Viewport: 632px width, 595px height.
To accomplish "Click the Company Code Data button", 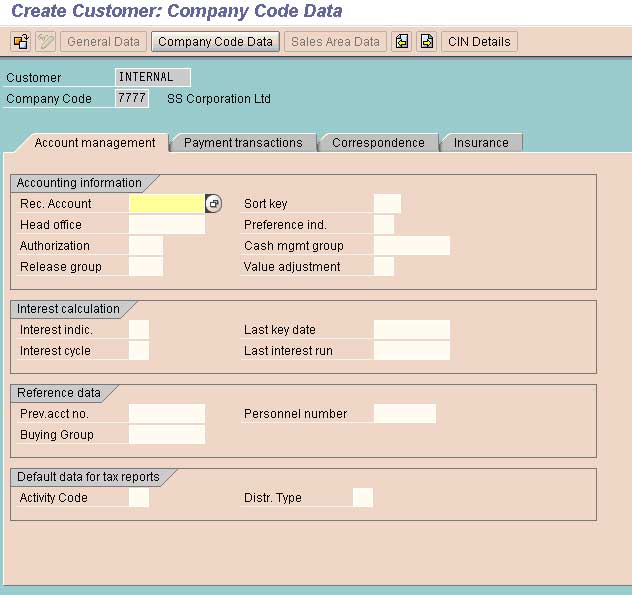I will coord(215,42).
